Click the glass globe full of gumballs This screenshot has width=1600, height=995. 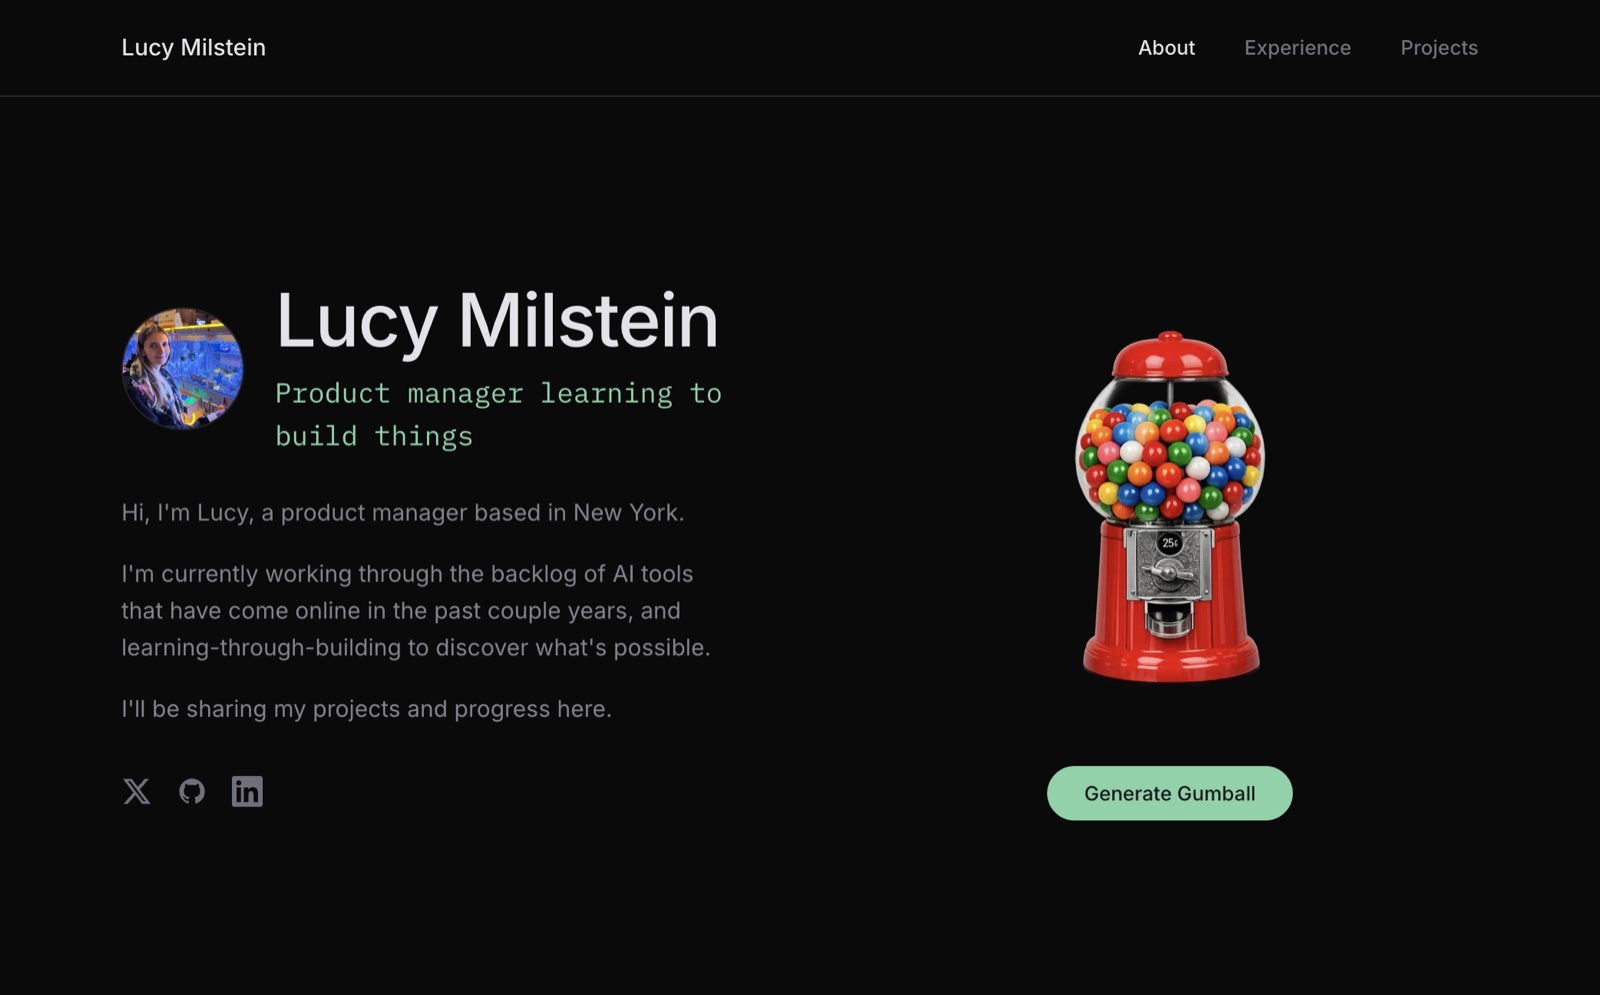point(1170,455)
